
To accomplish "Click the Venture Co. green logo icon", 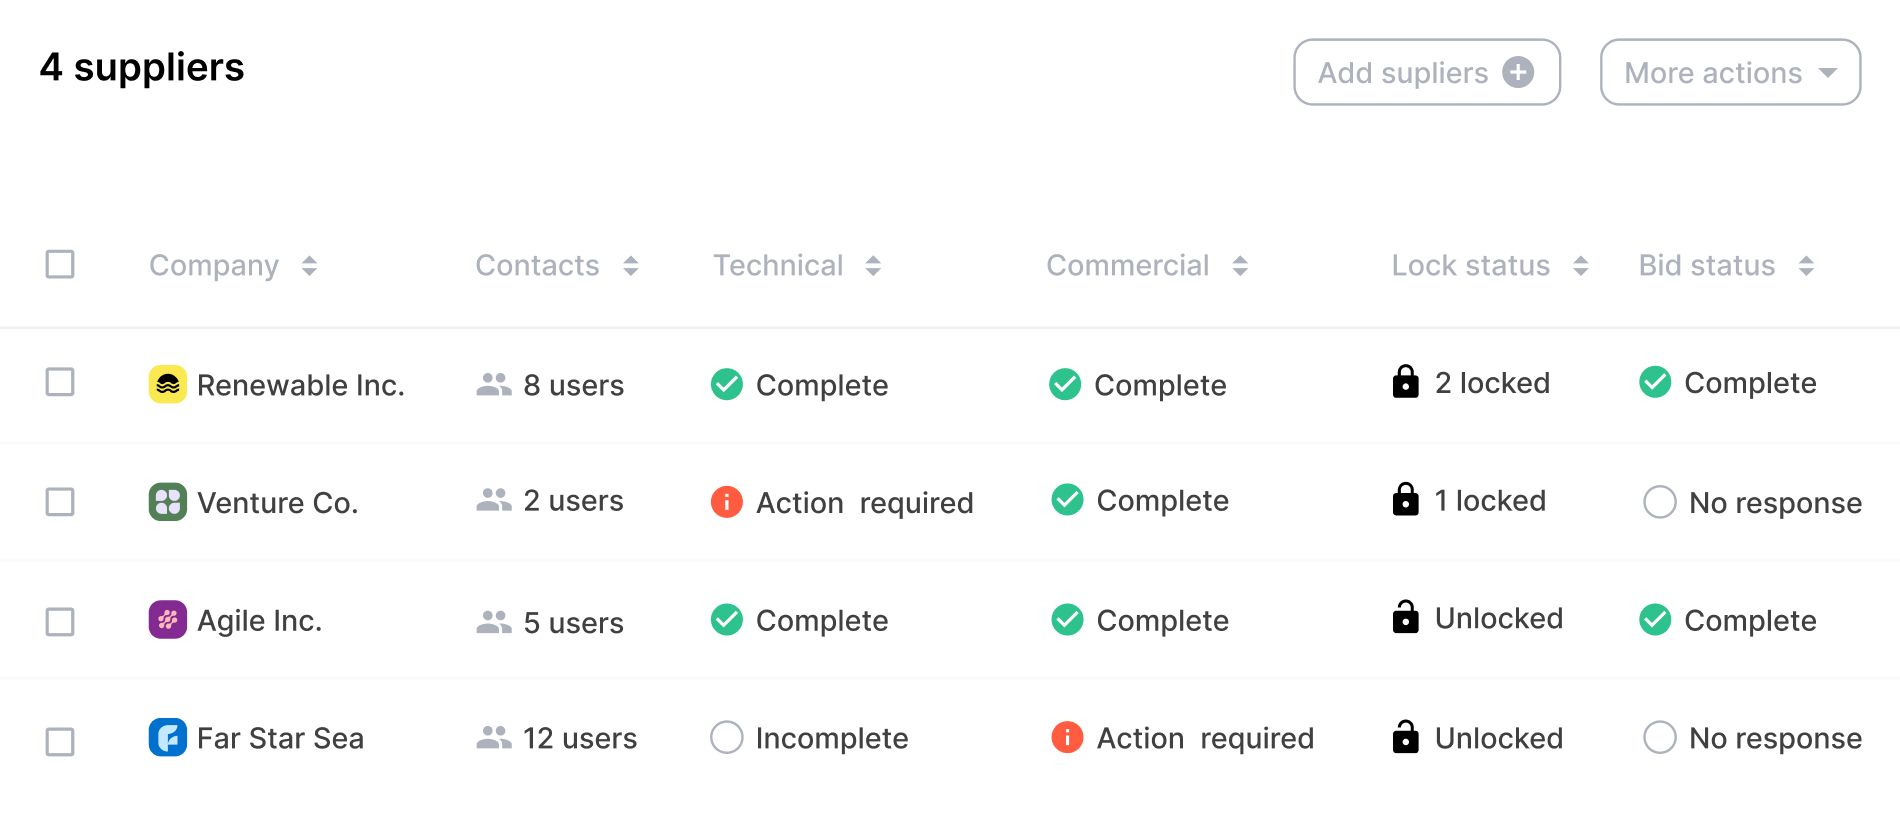I will (167, 502).
